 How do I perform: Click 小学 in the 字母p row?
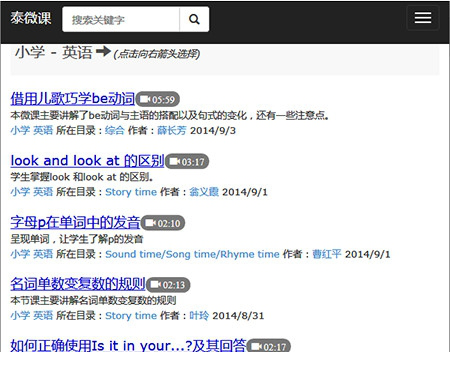[x=20, y=254]
